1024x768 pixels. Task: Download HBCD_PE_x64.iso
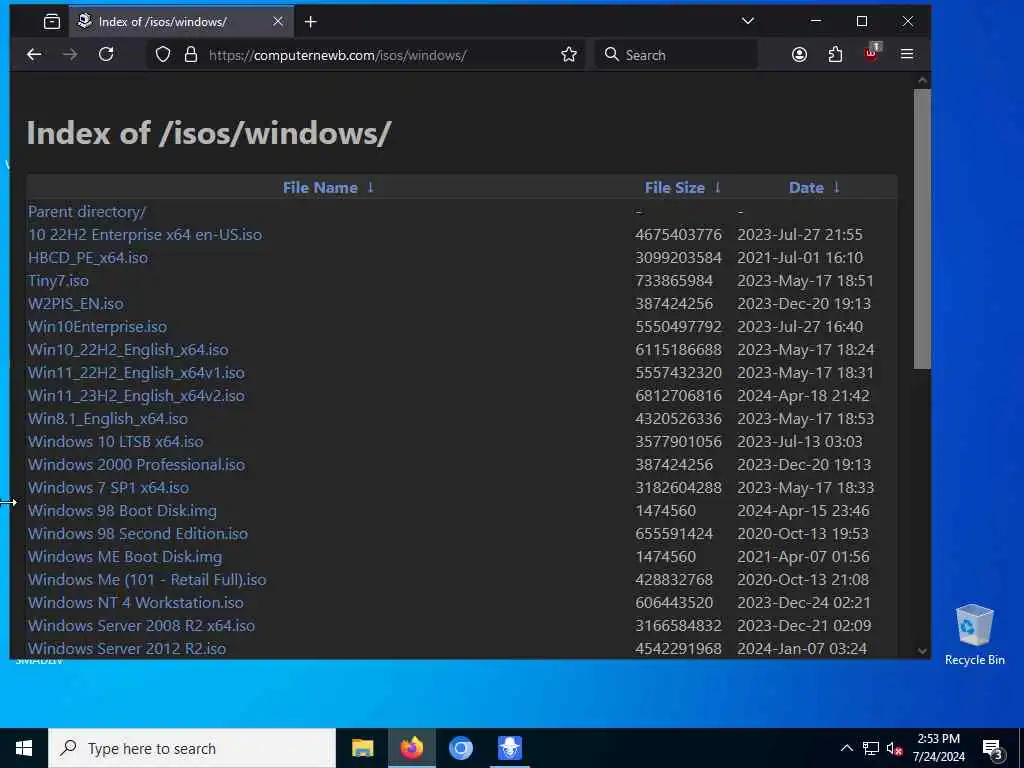pyautogui.click(x=88, y=257)
